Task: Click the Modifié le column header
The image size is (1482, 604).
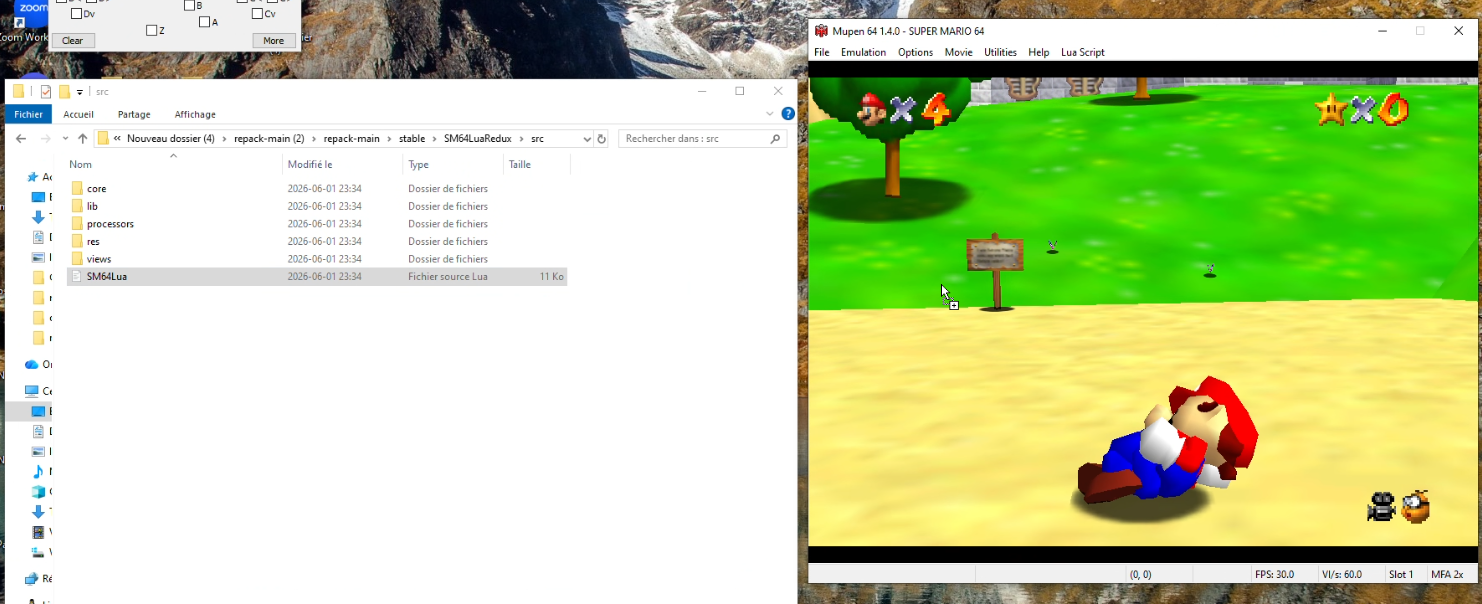Action: pos(342,164)
